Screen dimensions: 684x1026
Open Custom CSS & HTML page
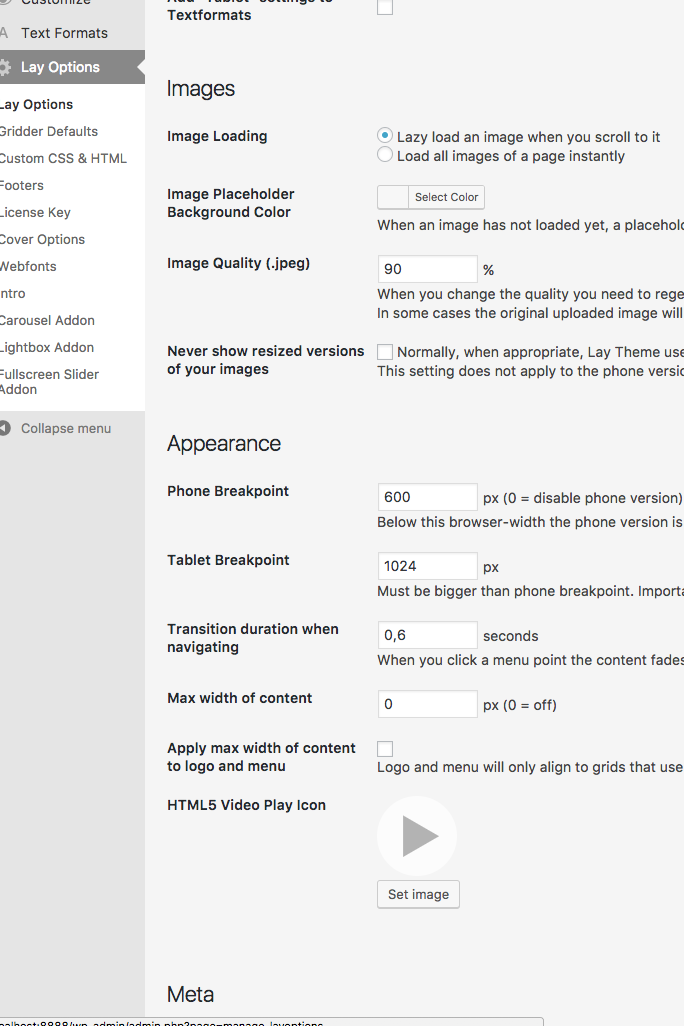[x=62, y=158]
